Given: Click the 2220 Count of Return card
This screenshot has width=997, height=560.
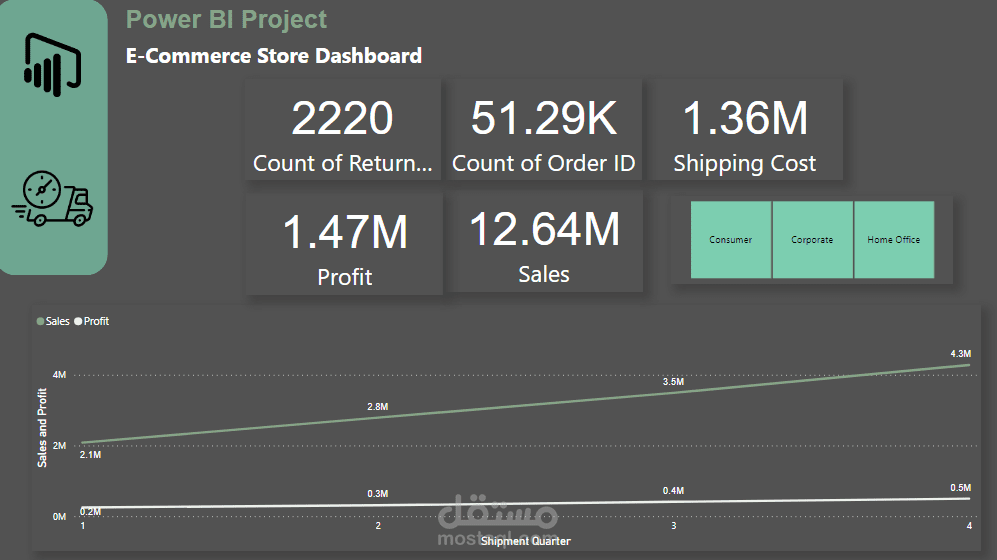Looking at the screenshot, I should (x=343, y=129).
